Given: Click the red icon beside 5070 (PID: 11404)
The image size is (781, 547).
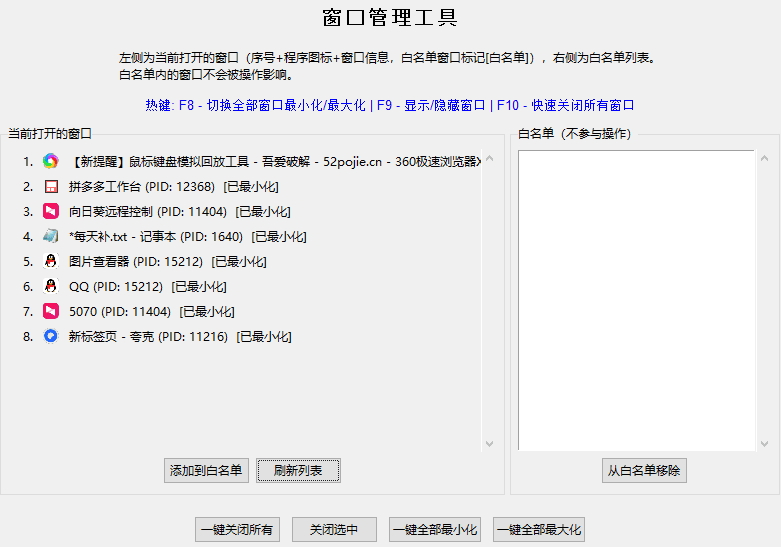Looking at the screenshot, I should pyautogui.click(x=50, y=311).
